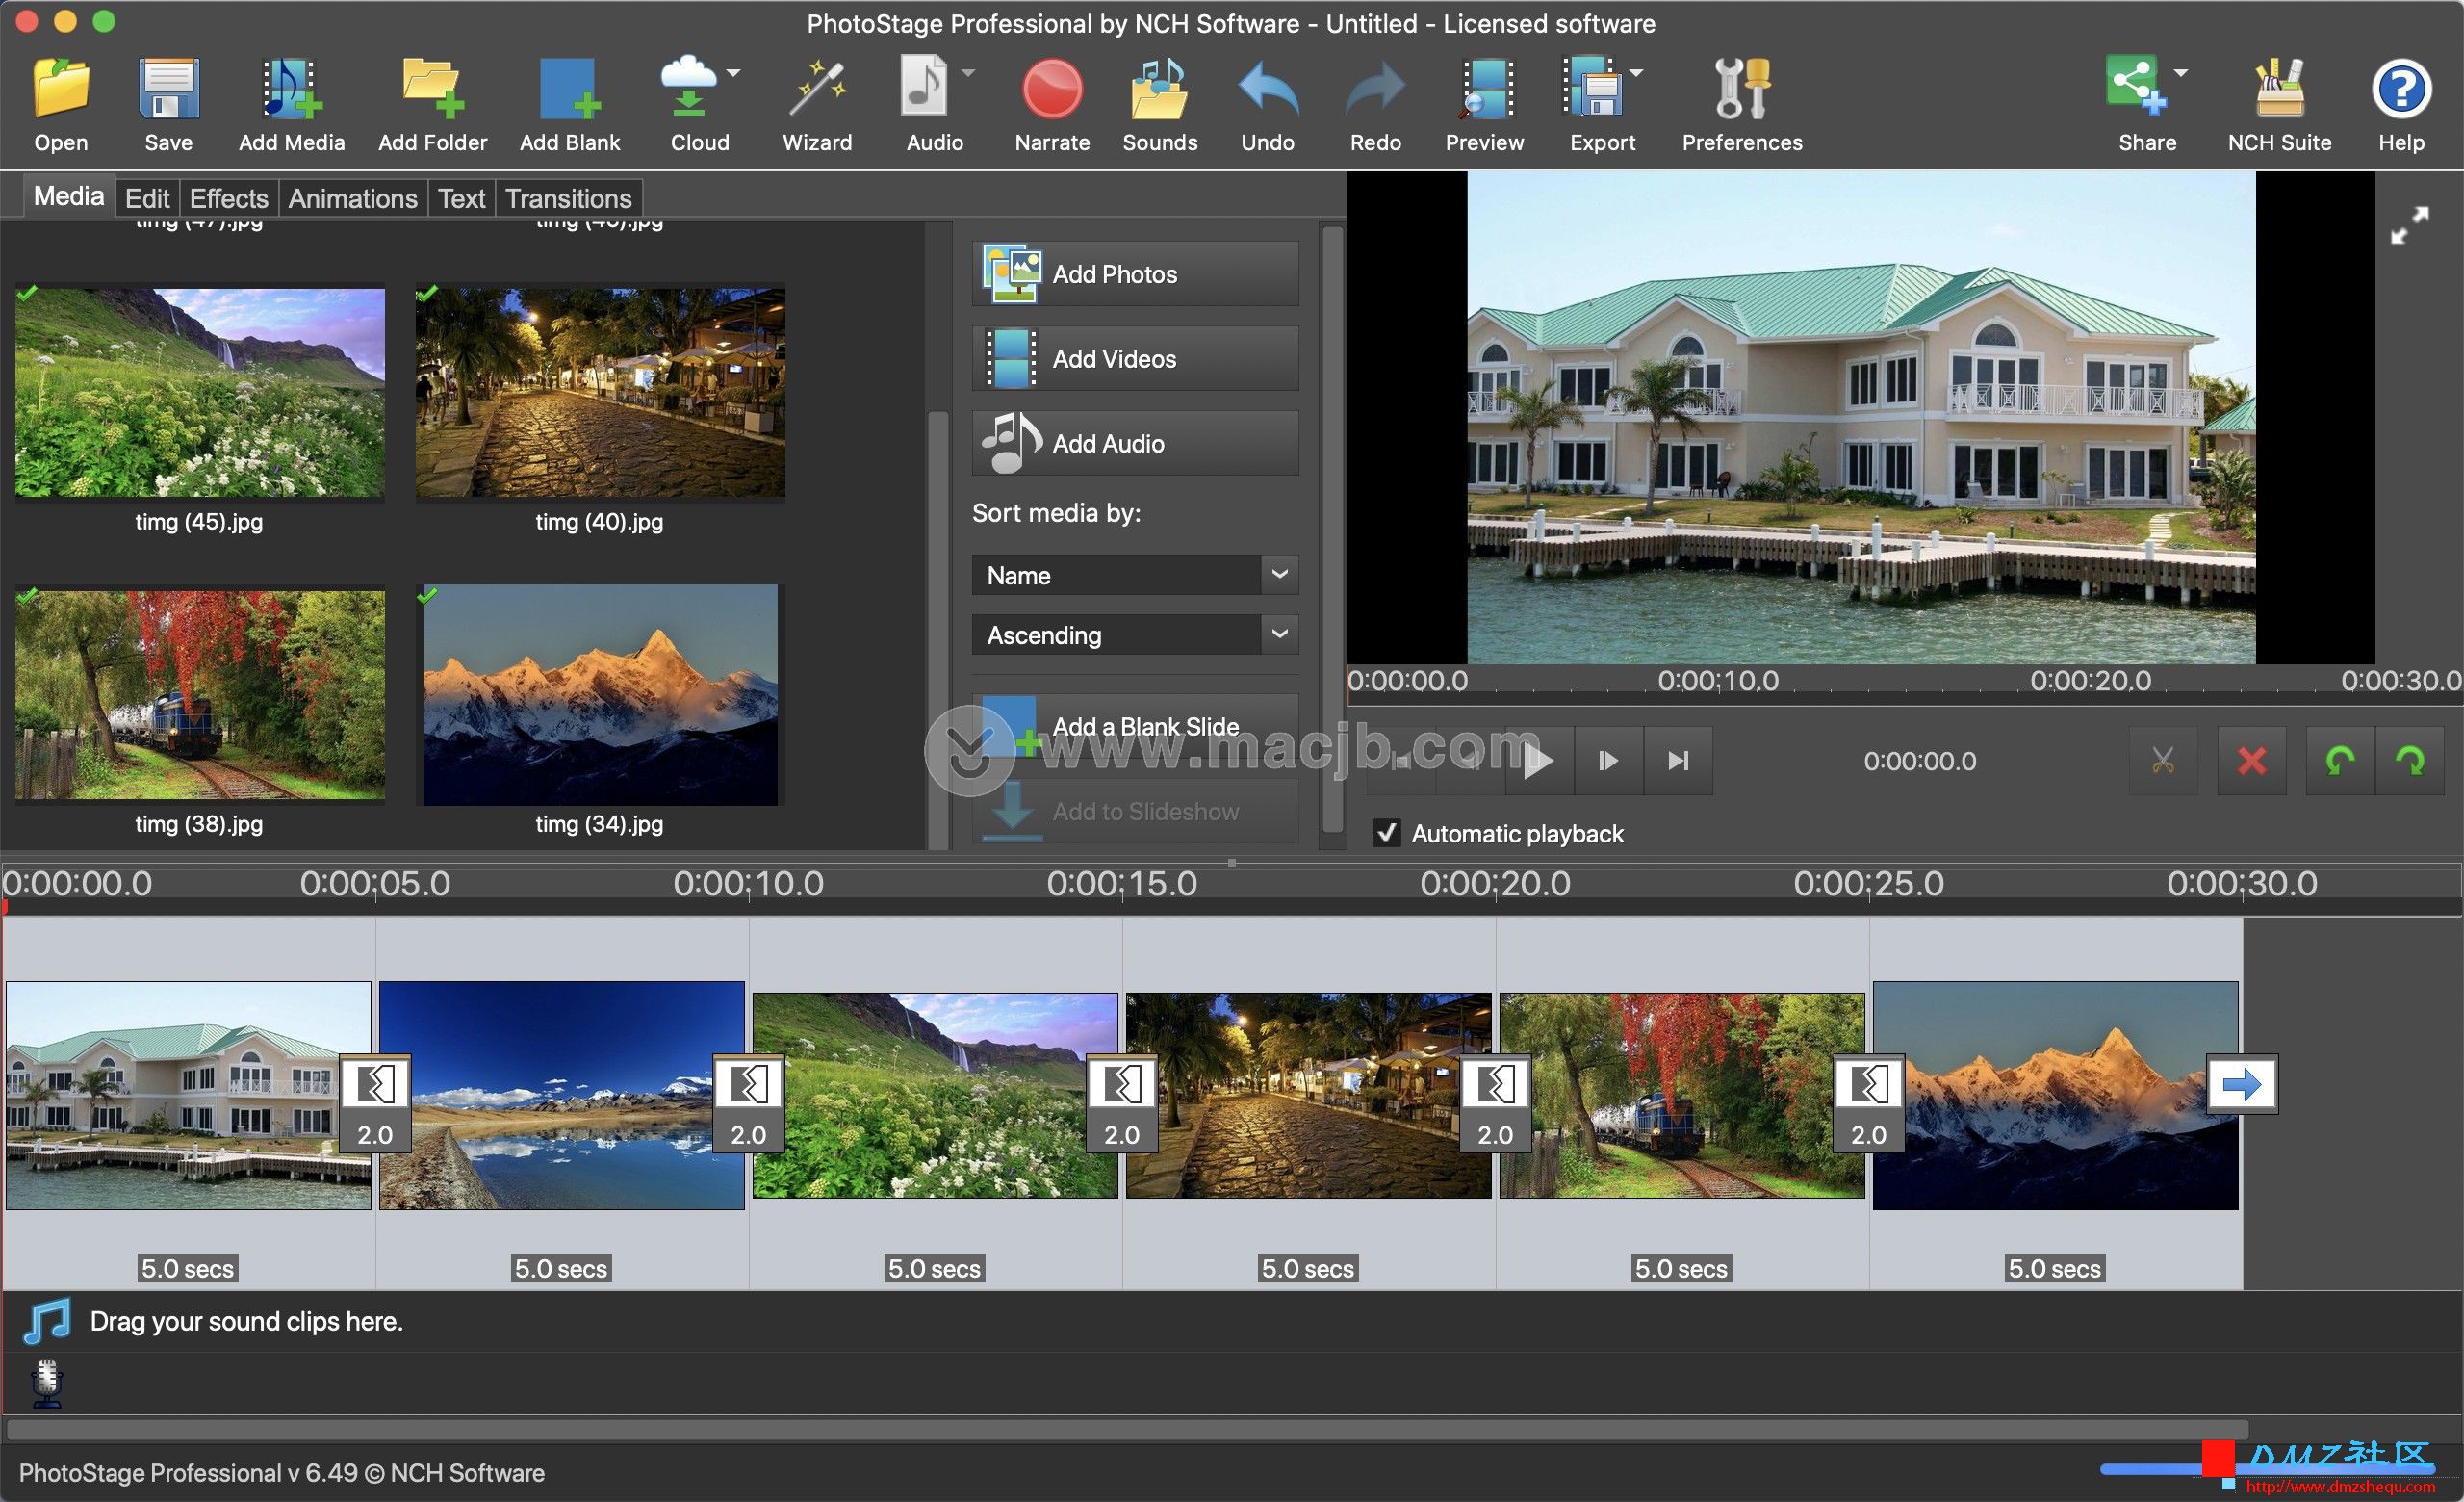Open the Sounds library icon
The image size is (2464, 1502).
pyautogui.click(x=1159, y=89)
